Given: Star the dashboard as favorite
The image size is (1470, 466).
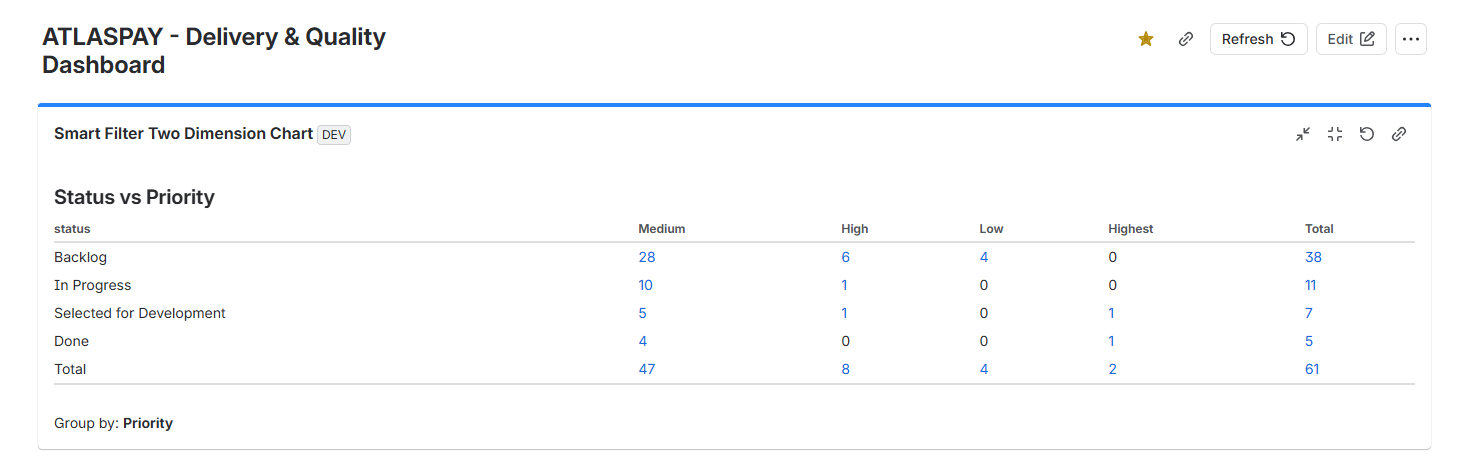Looking at the screenshot, I should coord(1146,39).
